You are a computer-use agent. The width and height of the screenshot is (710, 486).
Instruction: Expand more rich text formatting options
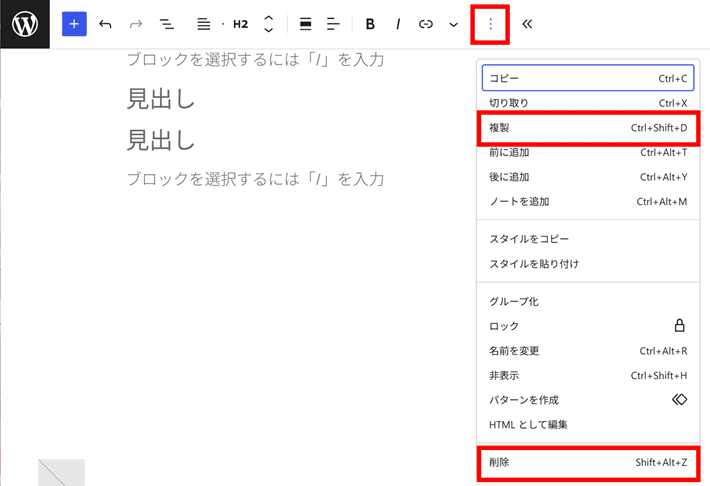453,24
